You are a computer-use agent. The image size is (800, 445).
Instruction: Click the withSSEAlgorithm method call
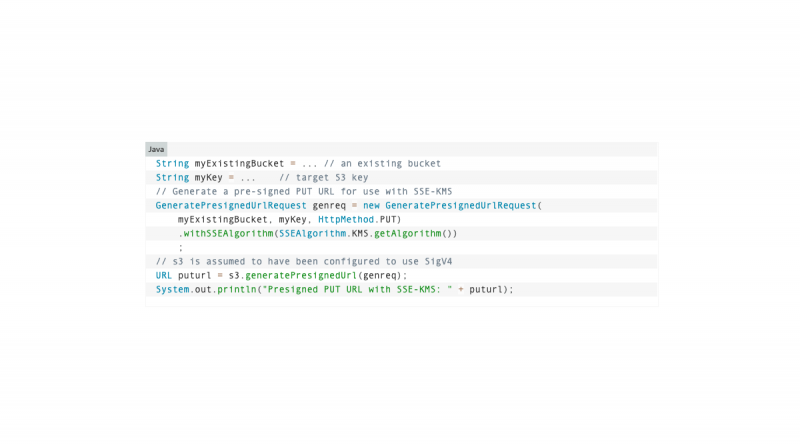tap(228, 233)
